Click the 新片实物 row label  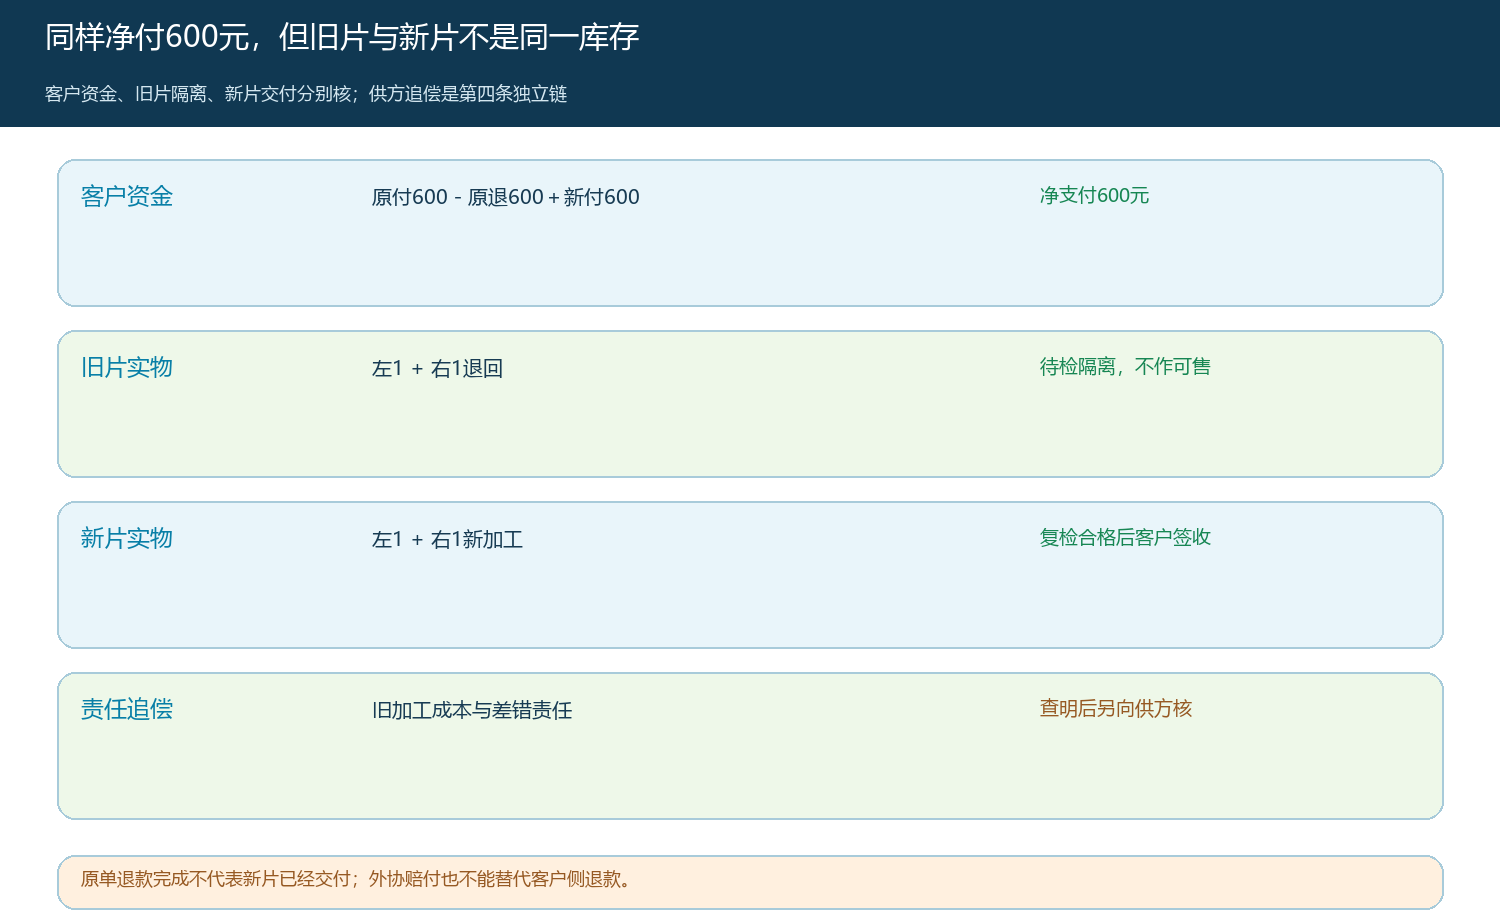coord(127,538)
